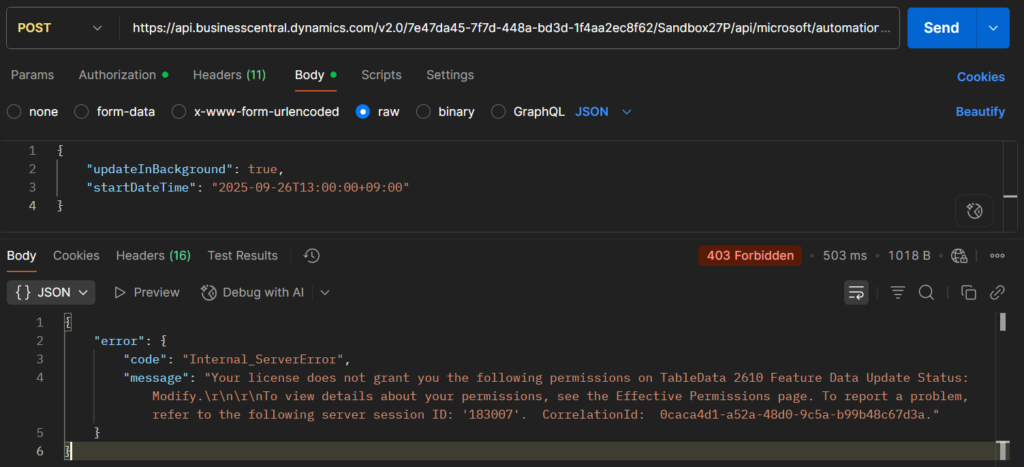Open the POST method dropdown
The width and height of the screenshot is (1024, 467).
[60, 28]
